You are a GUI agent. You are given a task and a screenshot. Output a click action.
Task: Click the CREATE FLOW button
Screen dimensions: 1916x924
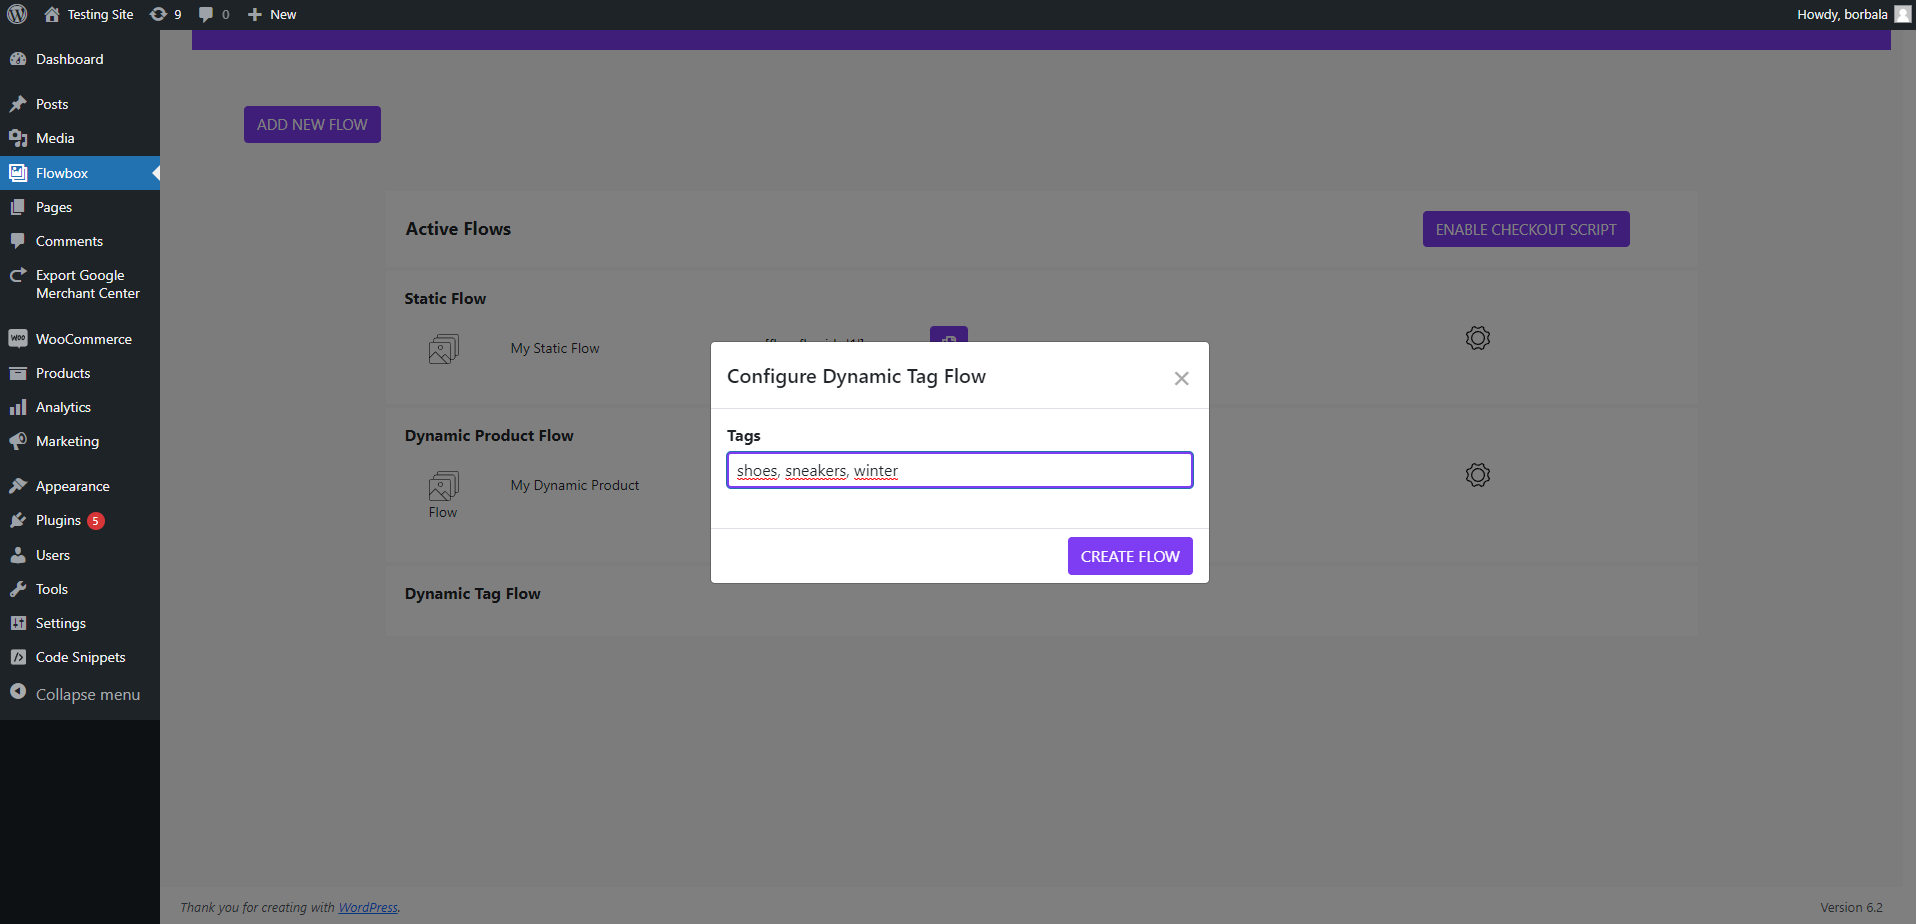[1130, 556]
